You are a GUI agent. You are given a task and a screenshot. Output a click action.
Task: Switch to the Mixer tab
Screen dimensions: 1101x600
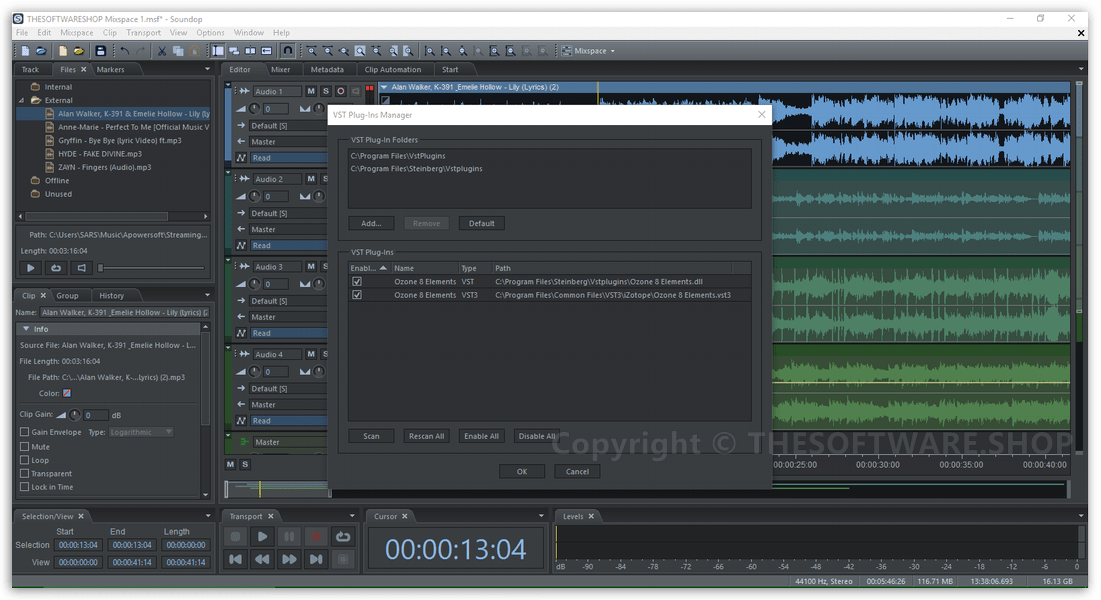click(280, 69)
